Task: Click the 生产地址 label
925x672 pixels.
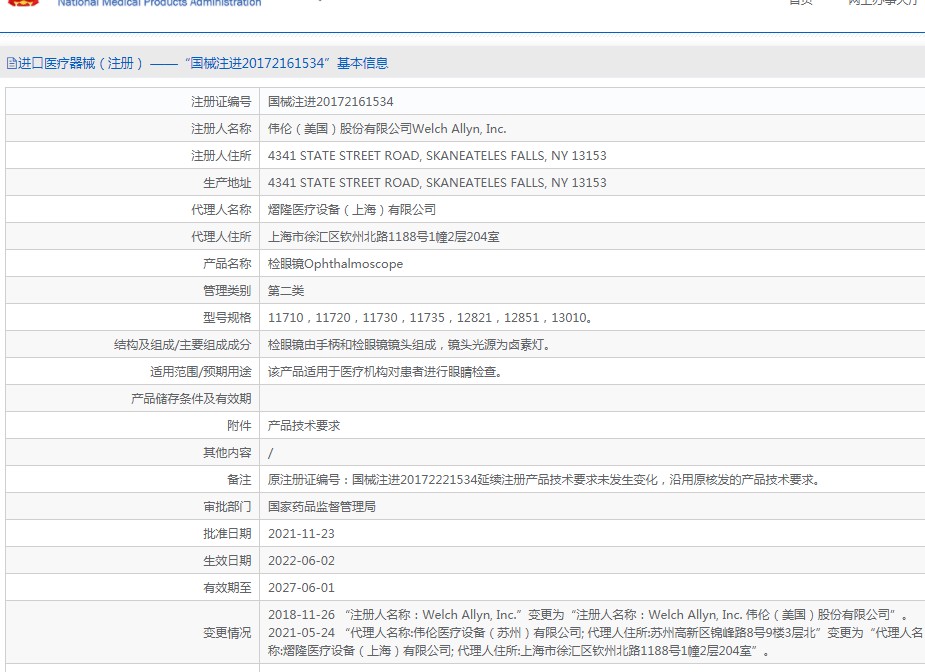Action: pos(227,183)
